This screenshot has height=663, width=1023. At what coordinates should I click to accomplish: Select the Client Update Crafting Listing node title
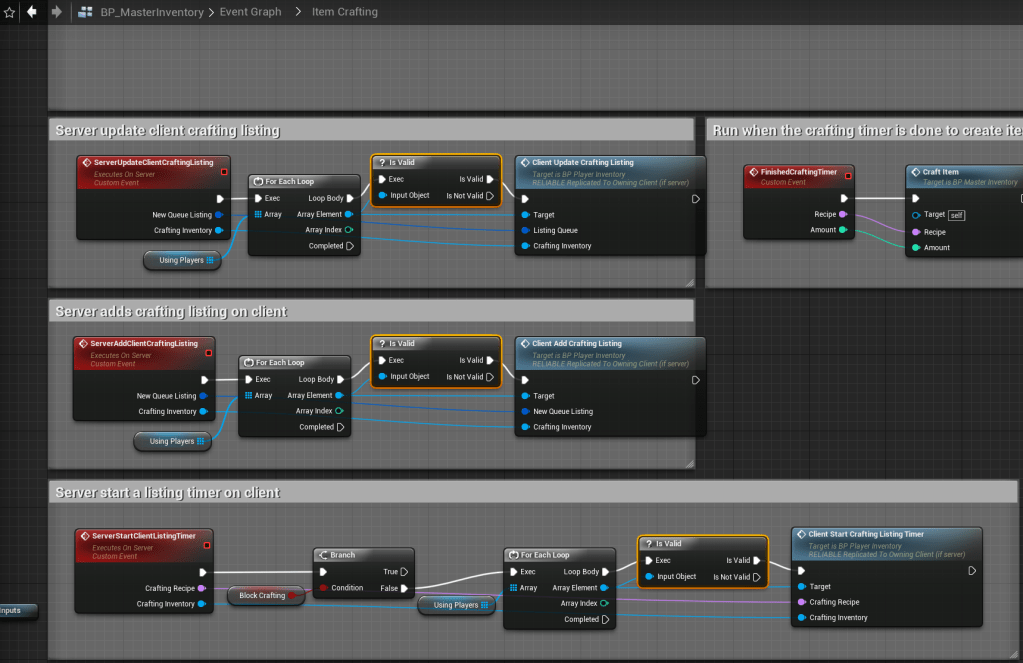pyautogui.click(x=582, y=162)
